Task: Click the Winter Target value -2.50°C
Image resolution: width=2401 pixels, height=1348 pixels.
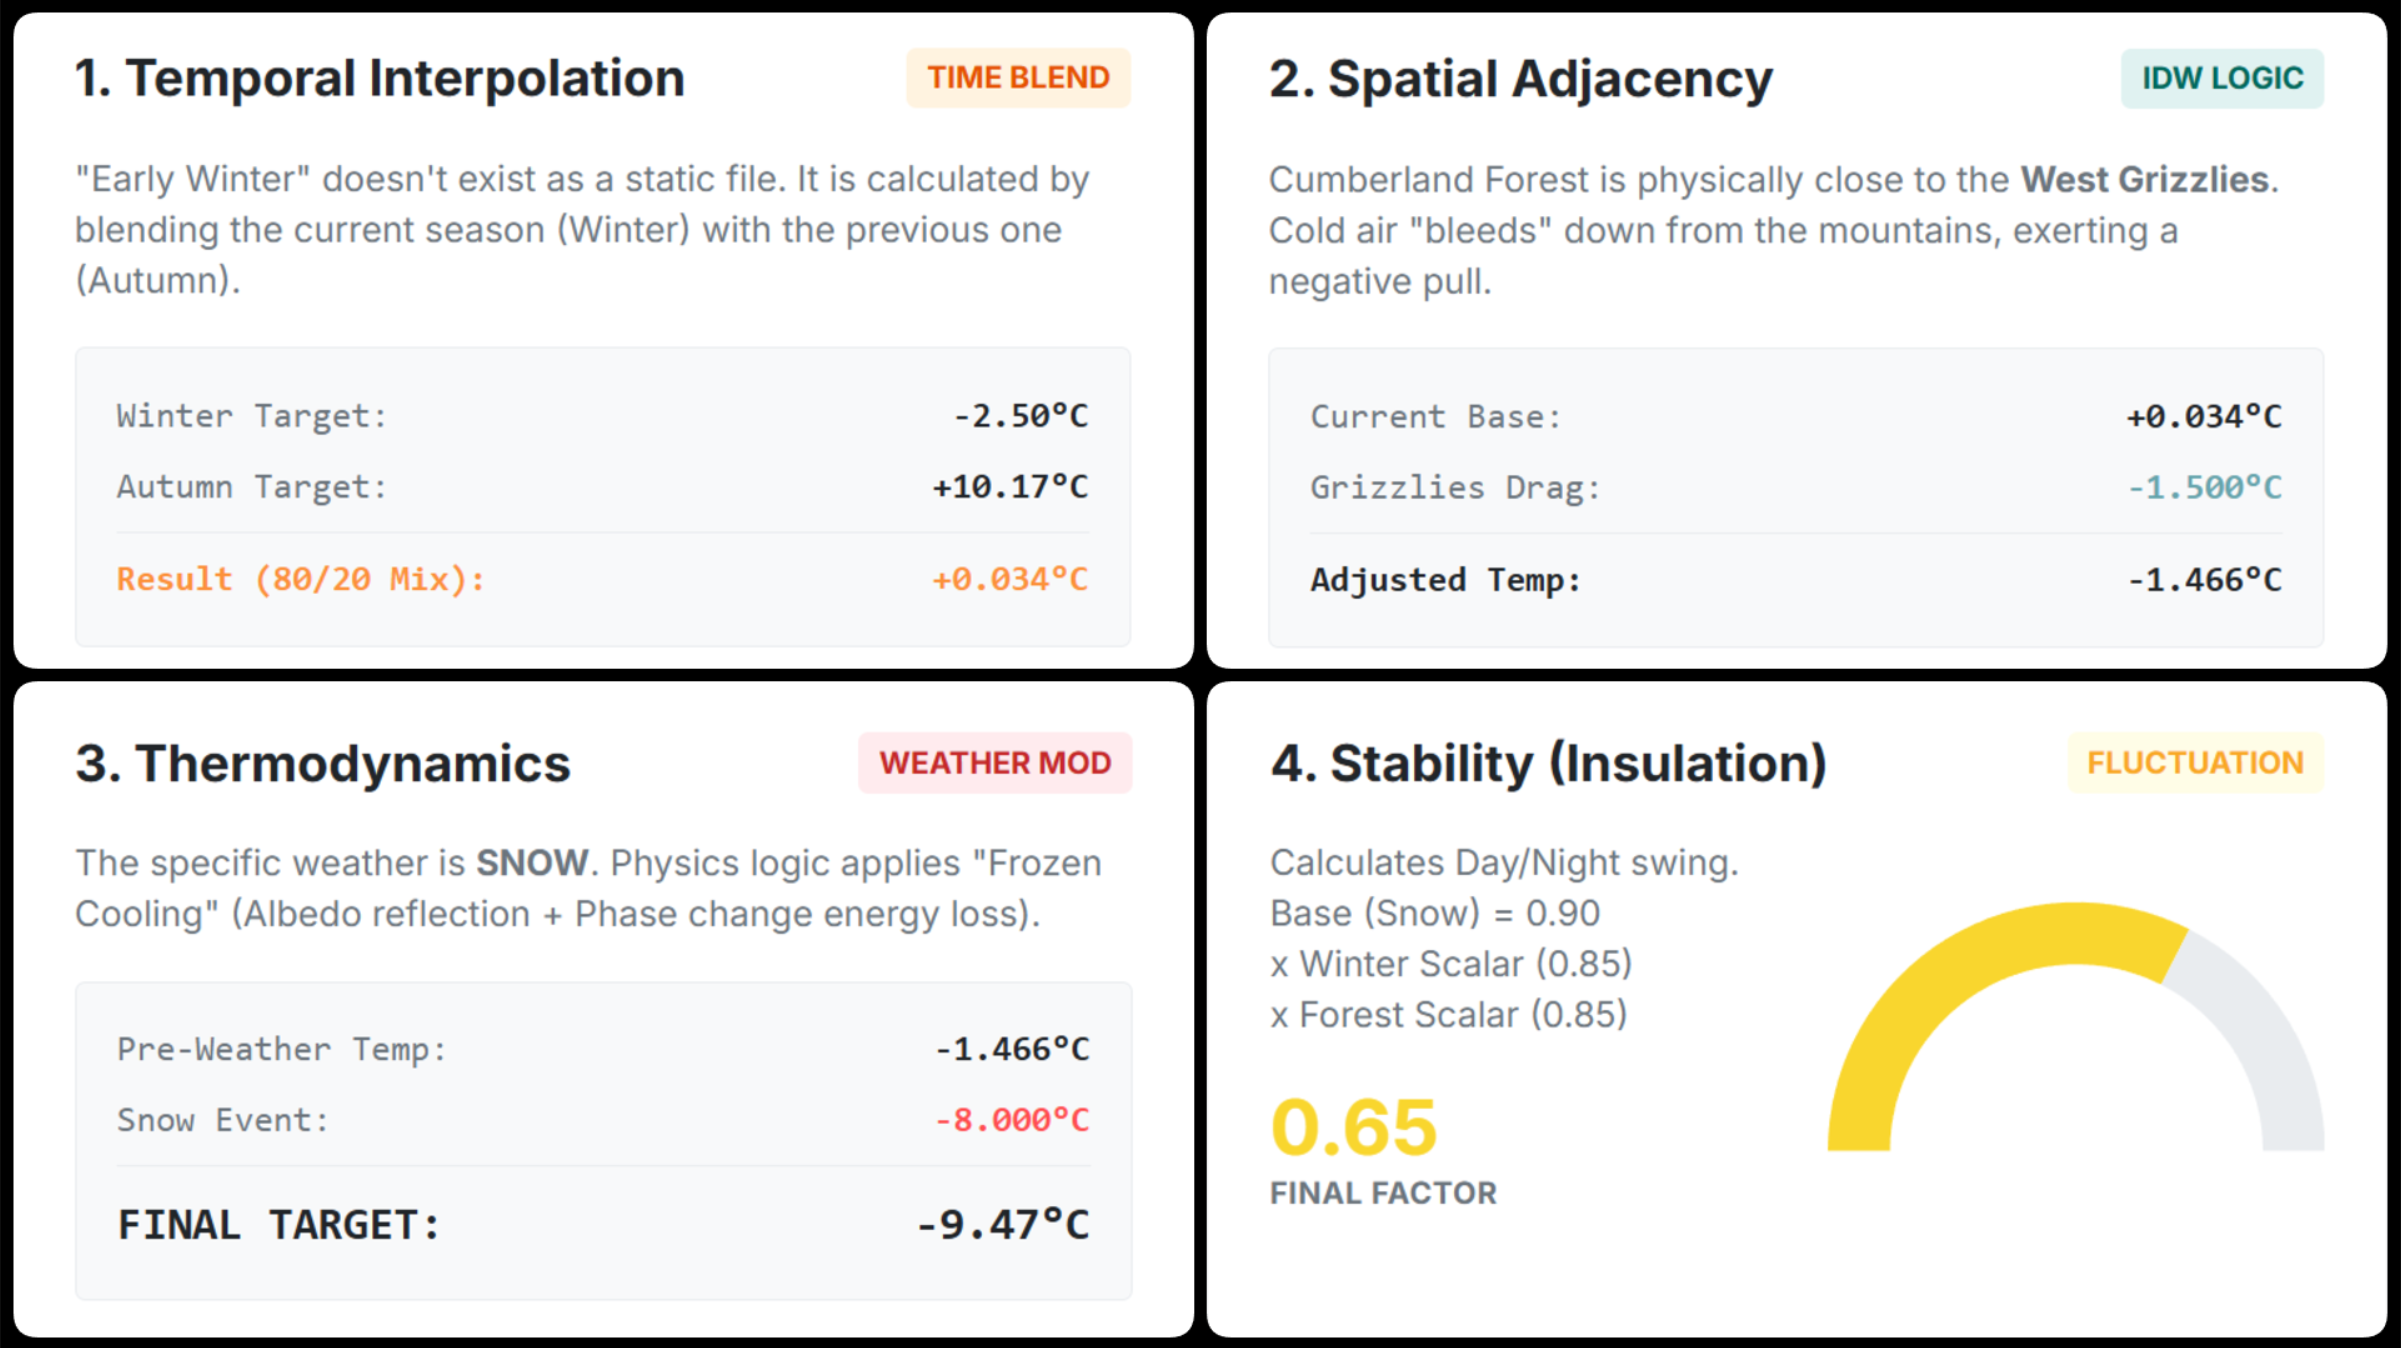Action: pyautogui.click(x=1020, y=416)
